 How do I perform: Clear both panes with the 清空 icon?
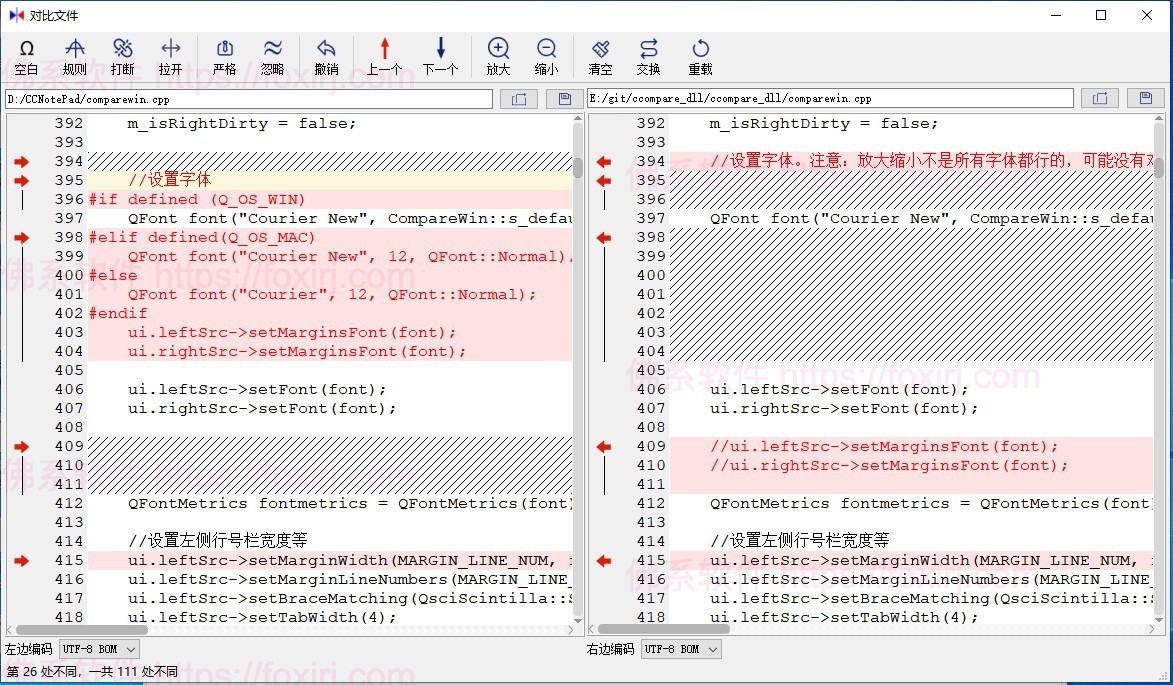600,55
